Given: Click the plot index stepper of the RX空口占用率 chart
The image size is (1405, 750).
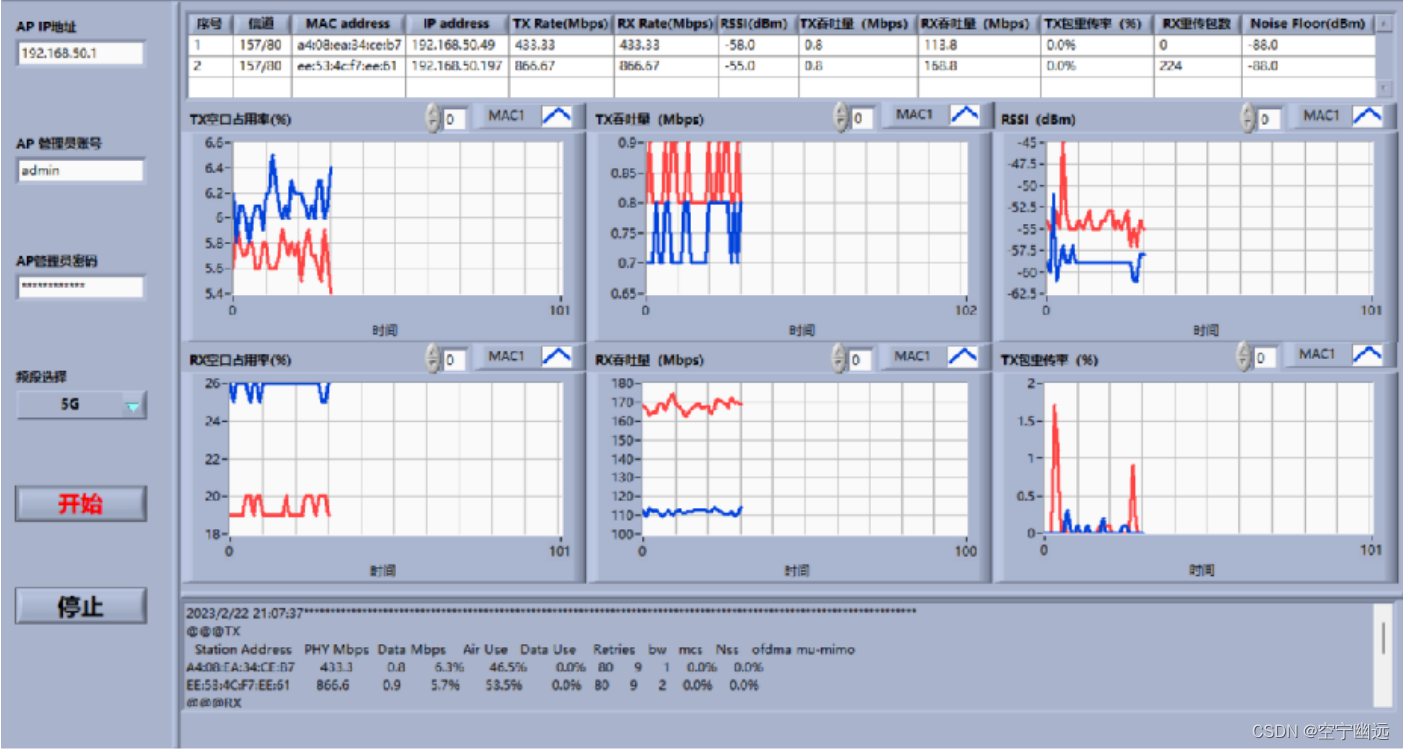Looking at the screenshot, I should coord(433,358).
